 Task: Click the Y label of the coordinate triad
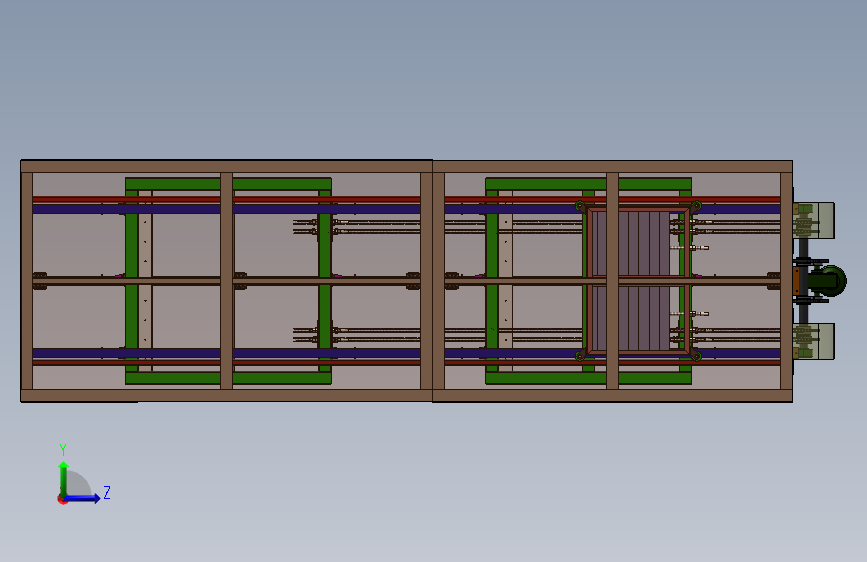(x=63, y=449)
